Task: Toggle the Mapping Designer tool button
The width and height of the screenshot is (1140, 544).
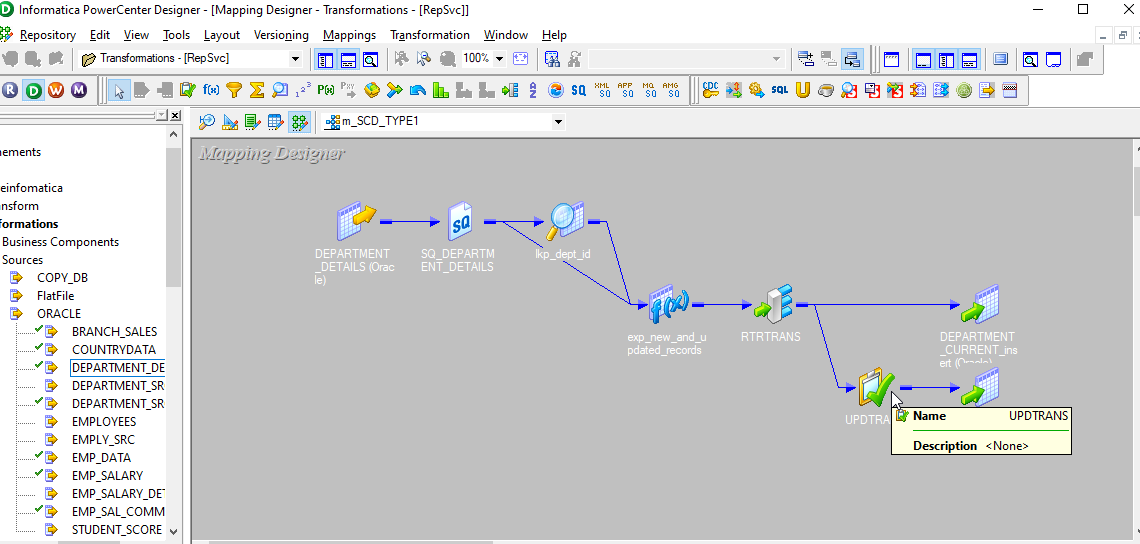Action: [x=299, y=122]
